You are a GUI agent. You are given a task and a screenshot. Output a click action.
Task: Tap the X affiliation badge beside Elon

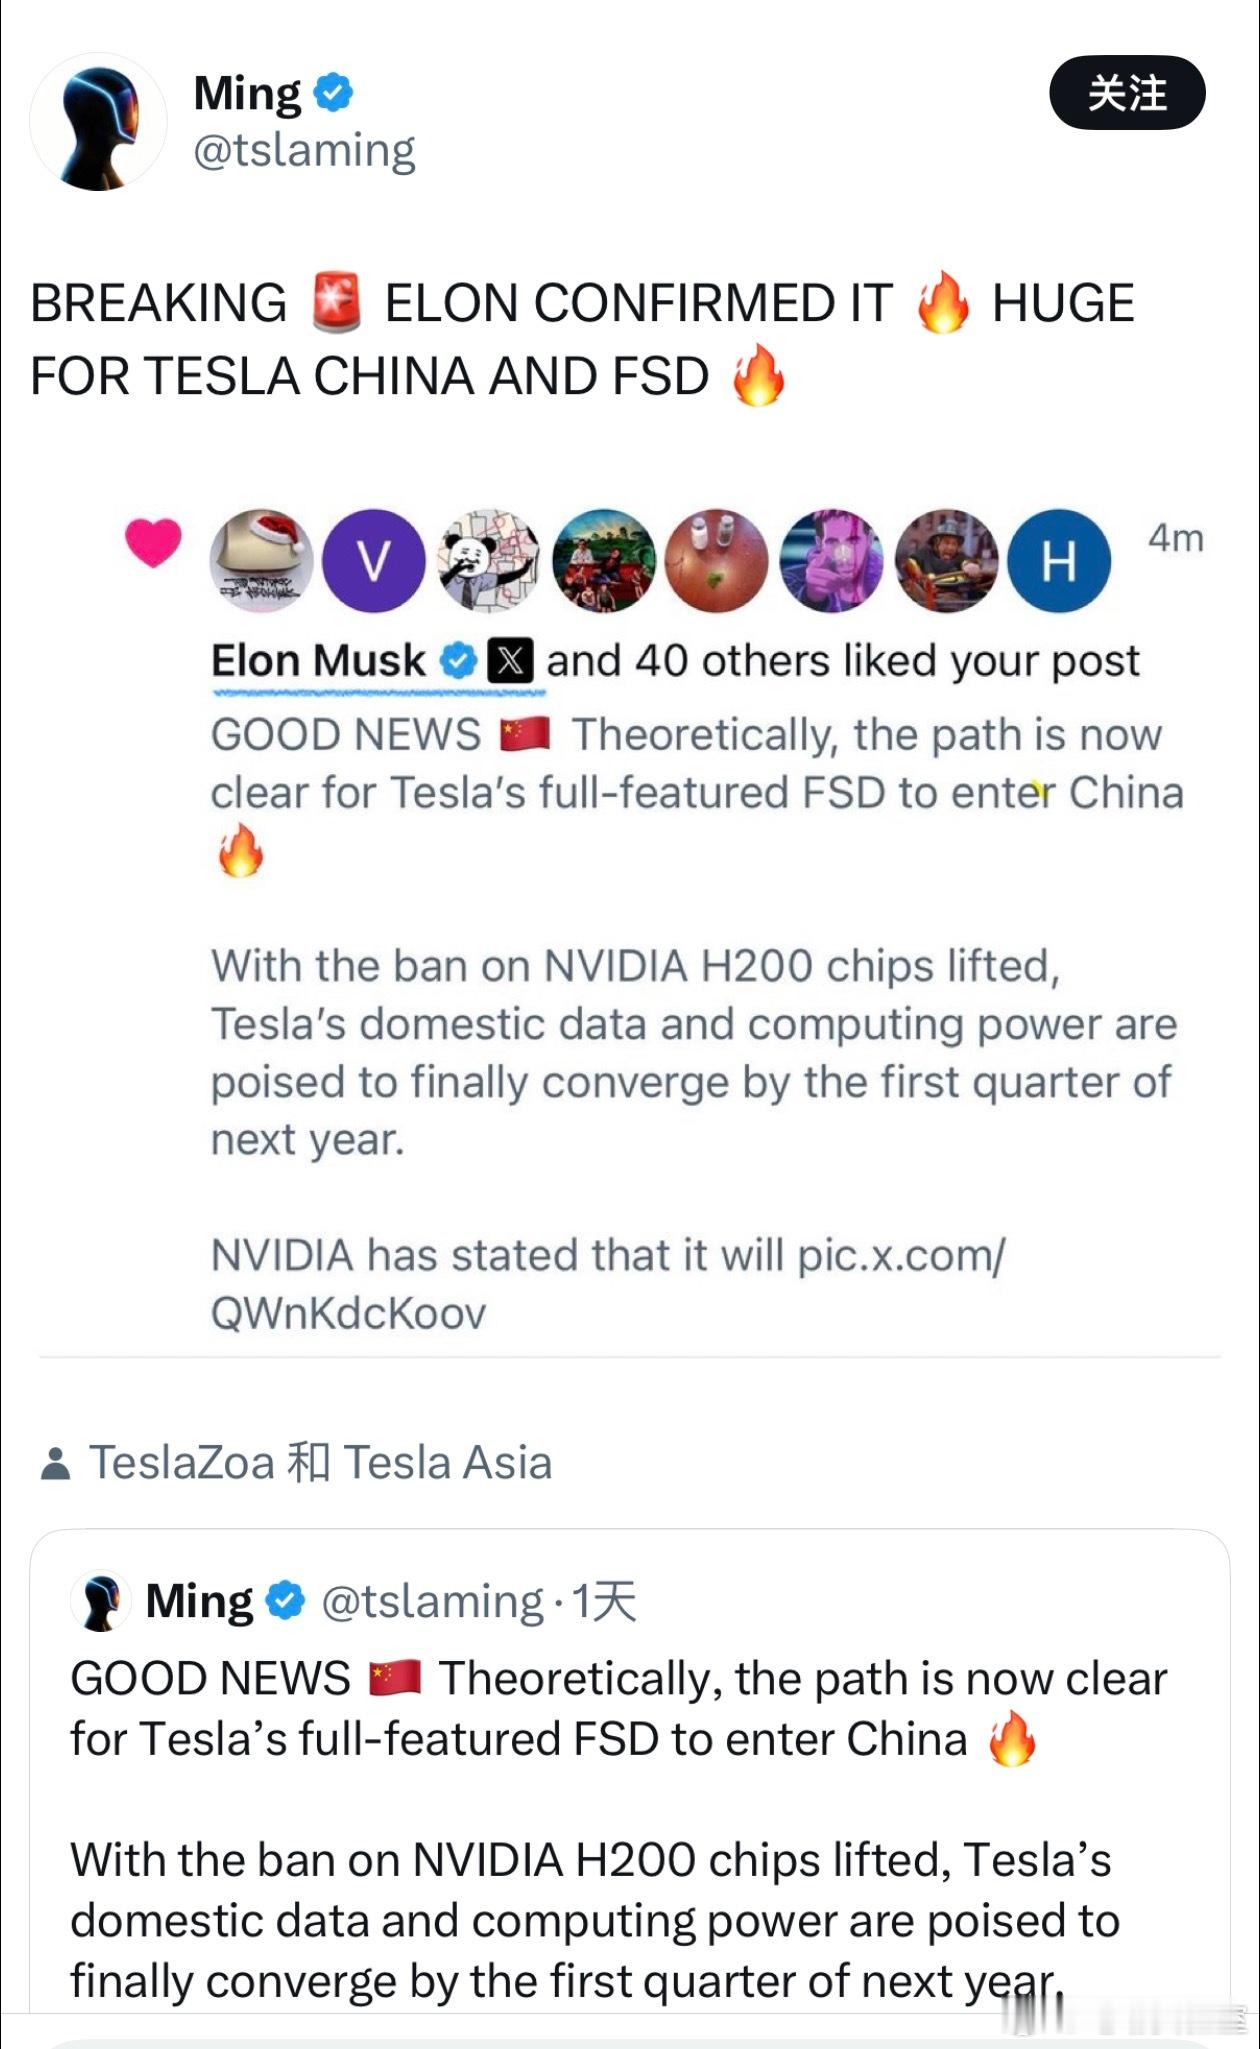(510, 661)
